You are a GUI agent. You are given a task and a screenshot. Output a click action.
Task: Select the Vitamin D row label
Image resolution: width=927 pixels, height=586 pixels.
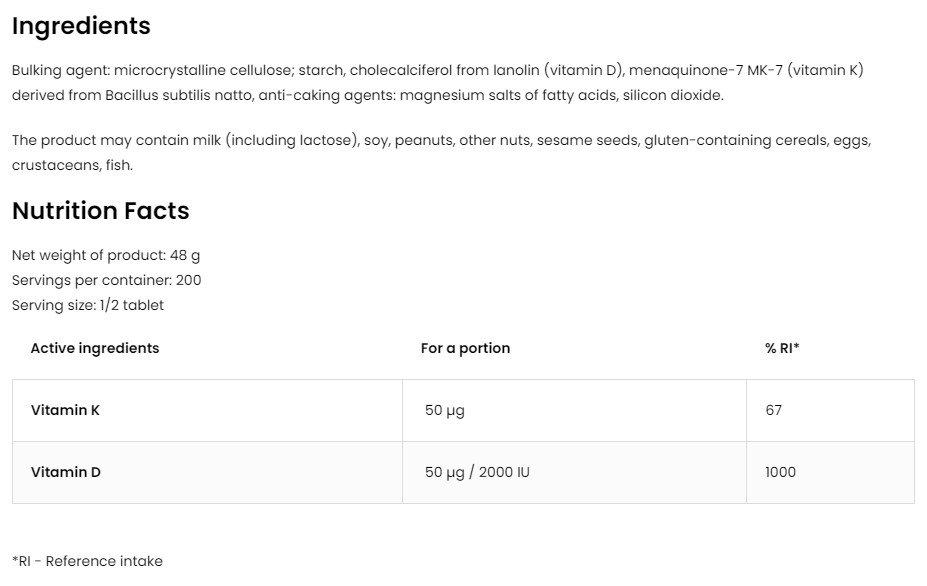(x=66, y=472)
